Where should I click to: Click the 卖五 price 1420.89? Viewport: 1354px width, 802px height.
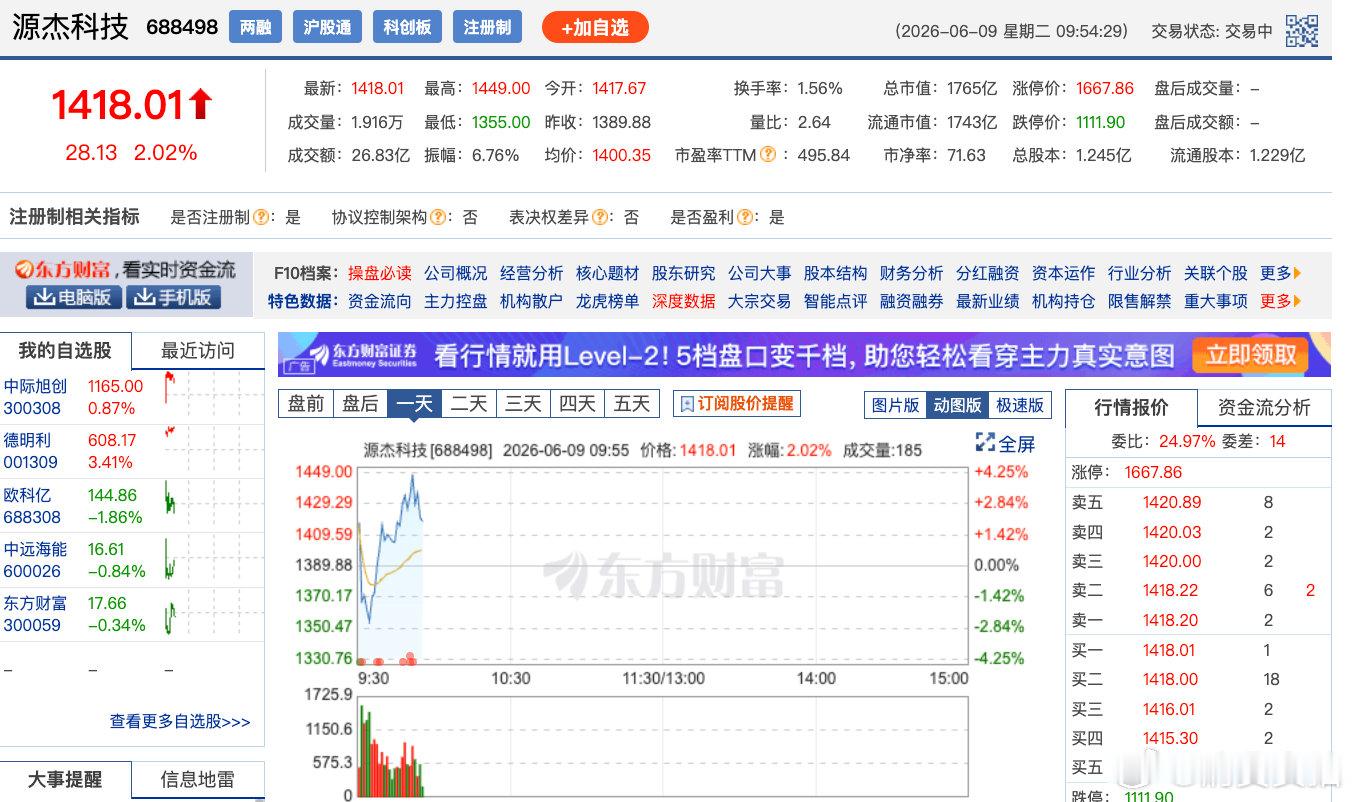[x=1172, y=503]
